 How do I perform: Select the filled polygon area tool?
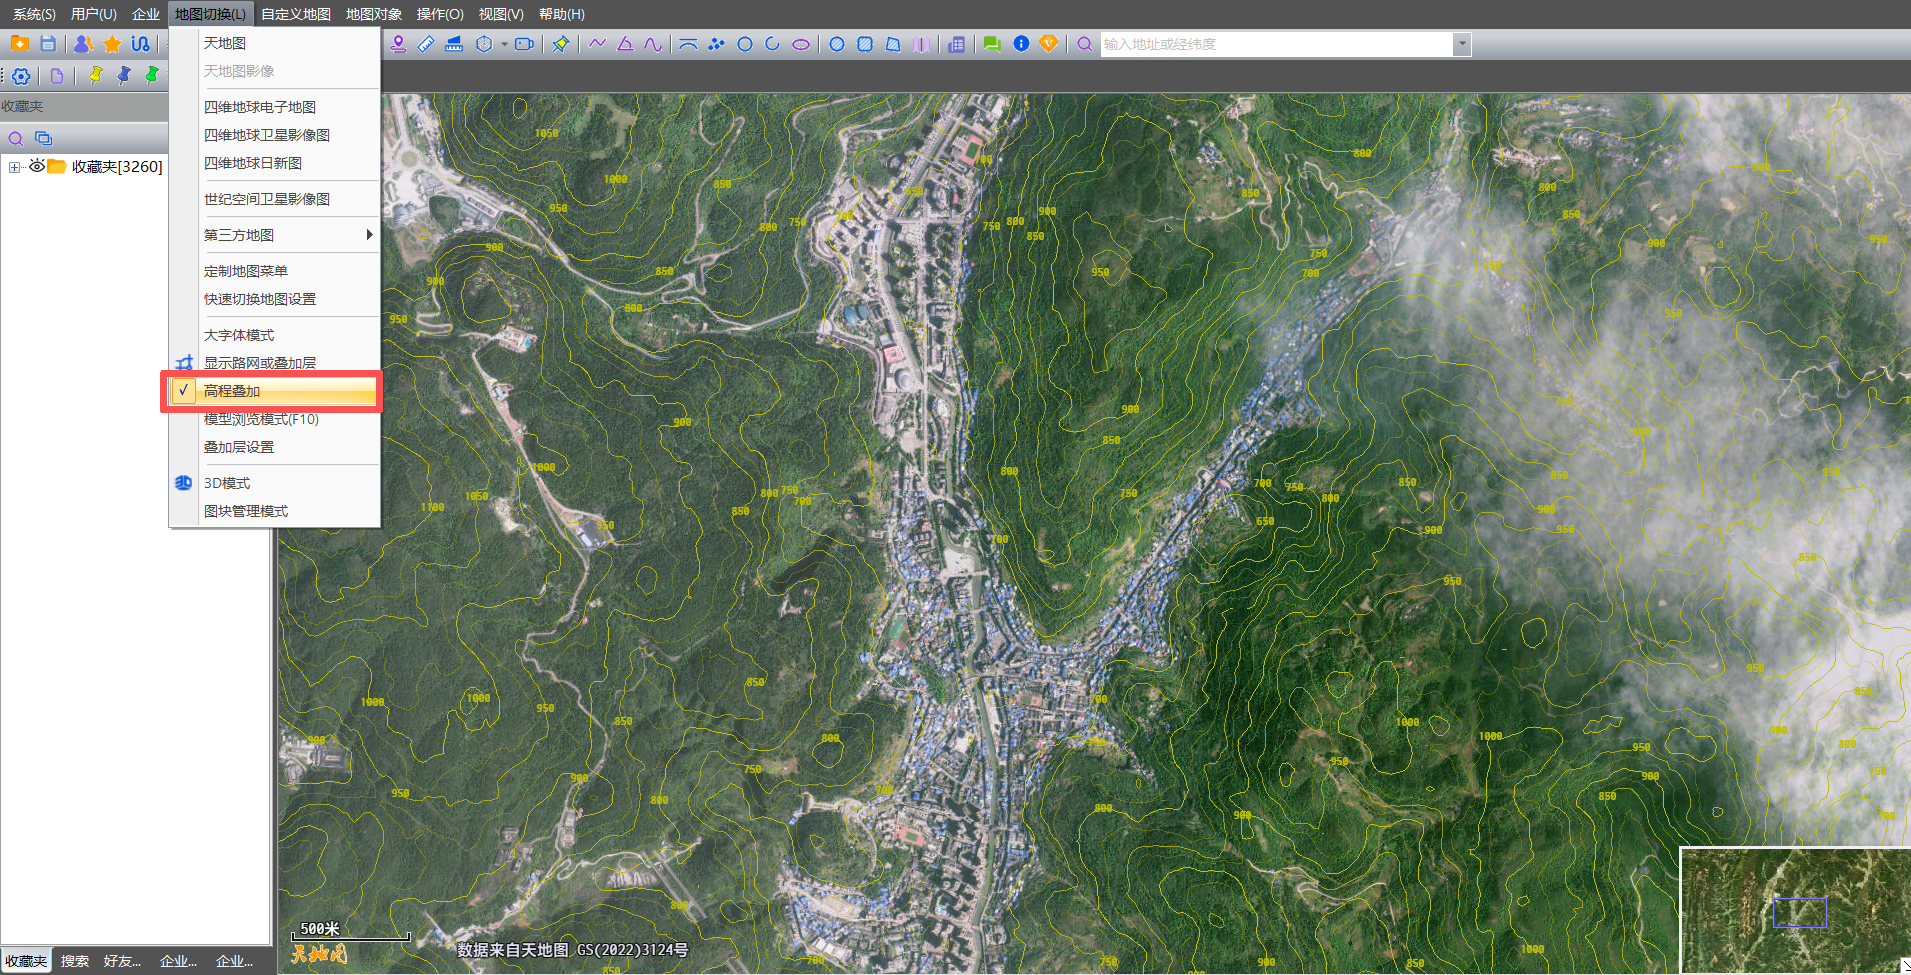click(893, 44)
